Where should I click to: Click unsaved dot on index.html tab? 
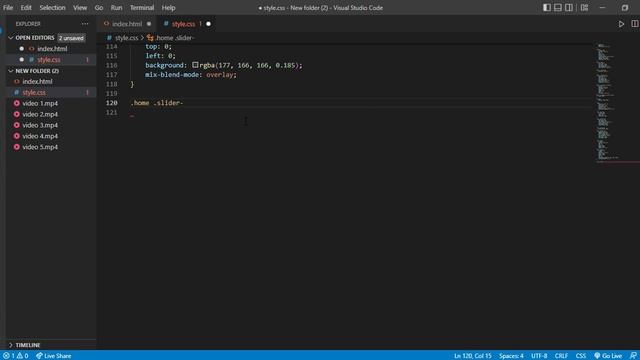pyautogui.click(x=149, y=24)
